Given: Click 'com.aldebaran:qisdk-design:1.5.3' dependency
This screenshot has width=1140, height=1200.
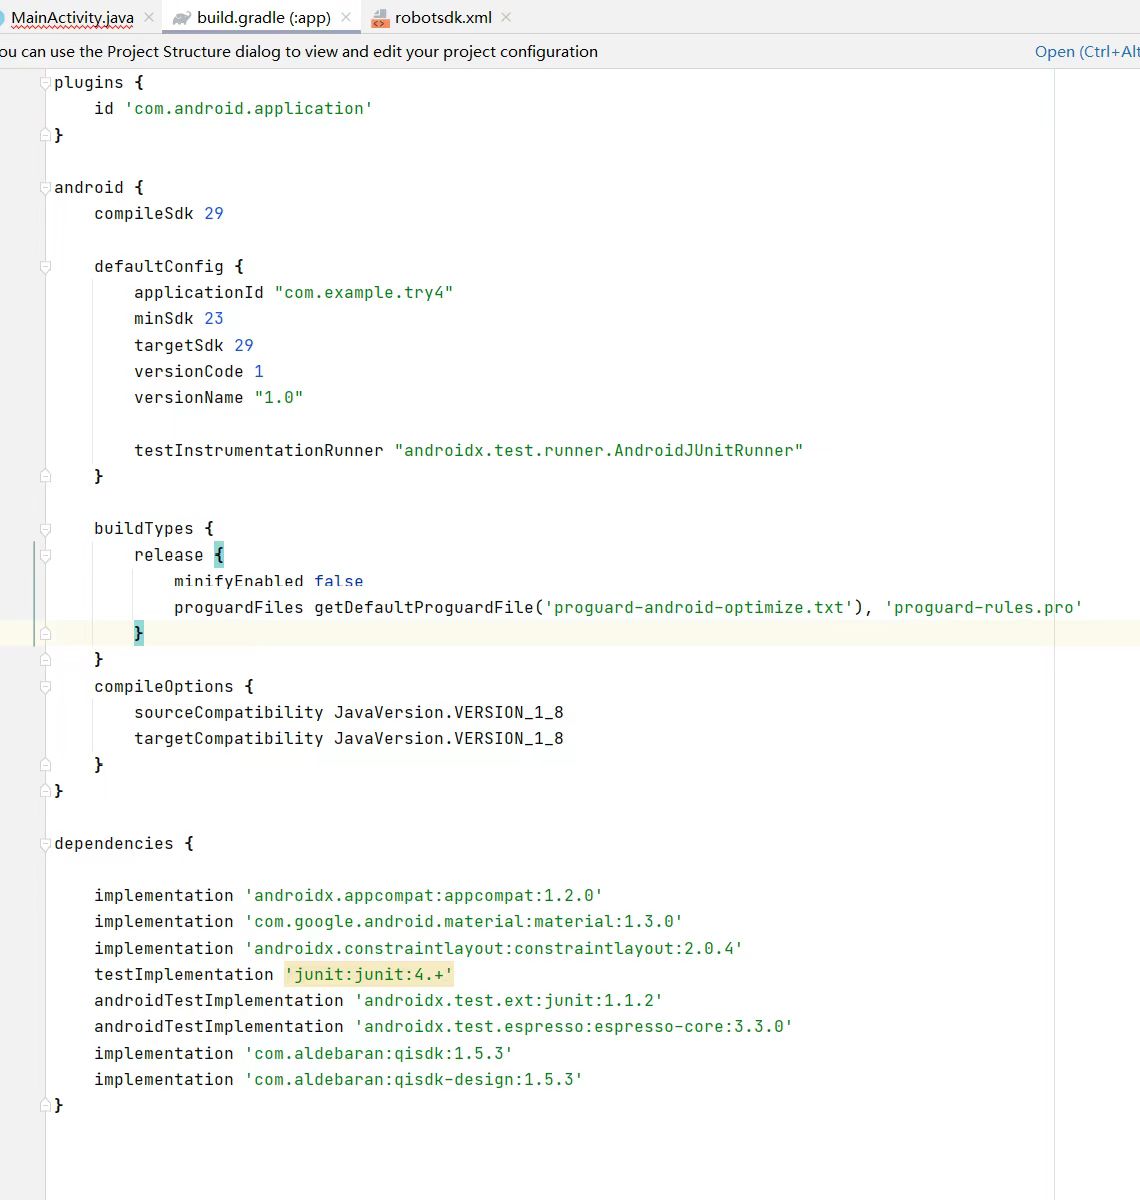Looking at the screenshot, I should pyautogui.click(x=414, y=1080).
